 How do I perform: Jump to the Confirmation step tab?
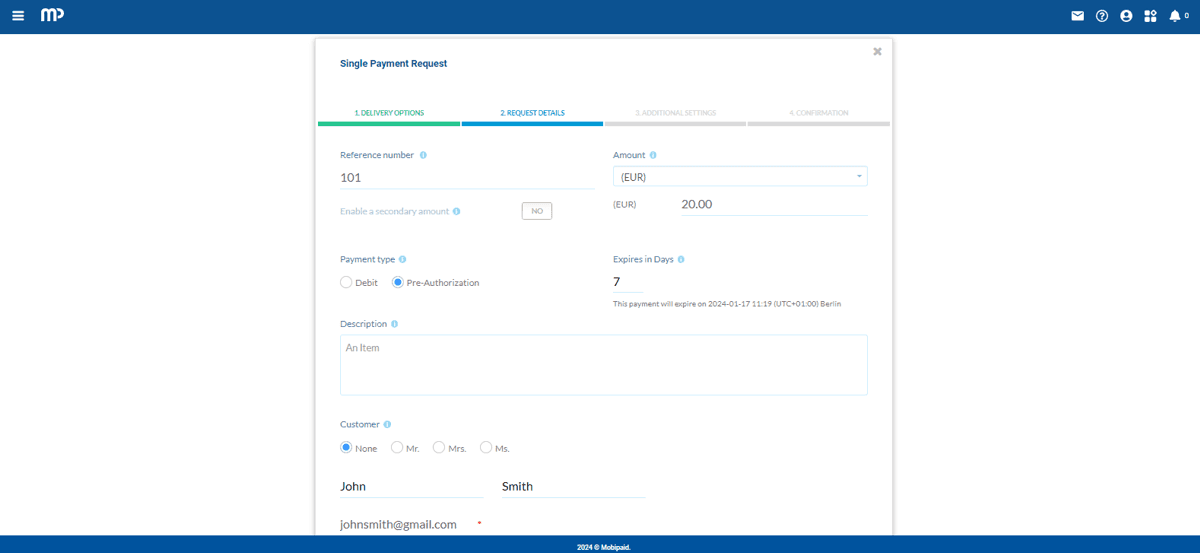[x=818, y=113]
